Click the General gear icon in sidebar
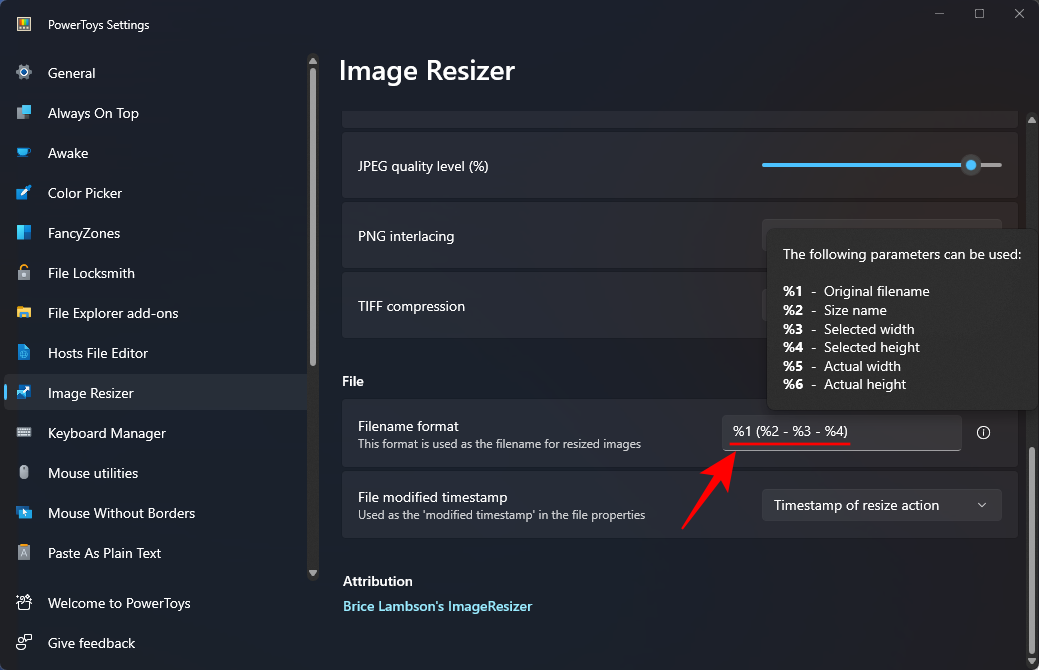1039x670 pixels. (24, 73)
